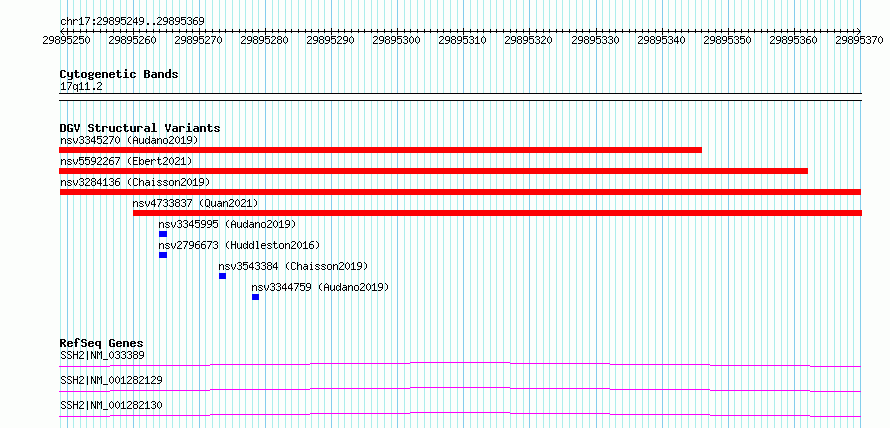890x428 pixels.
Task: Click the nsv3345270 (Audano2019) variant label
Action: [129, 140]
